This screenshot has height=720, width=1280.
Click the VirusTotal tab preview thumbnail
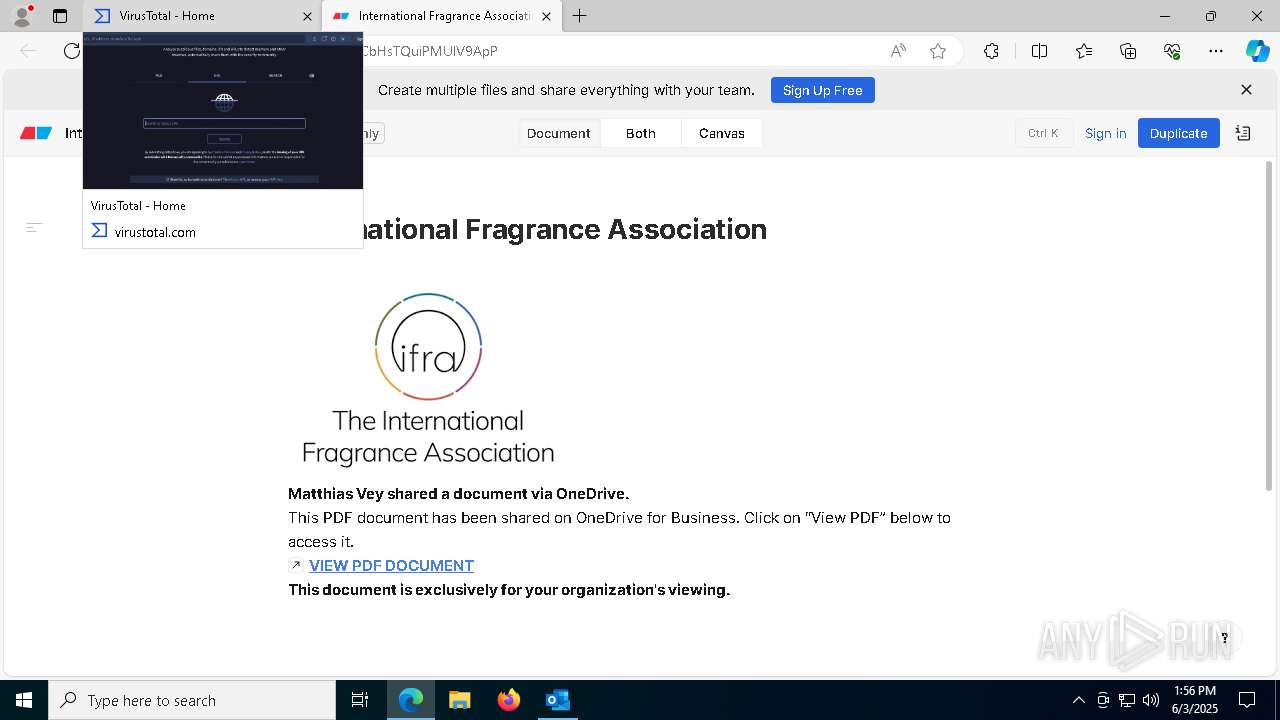pyautogui.click(x=223, y=111)
